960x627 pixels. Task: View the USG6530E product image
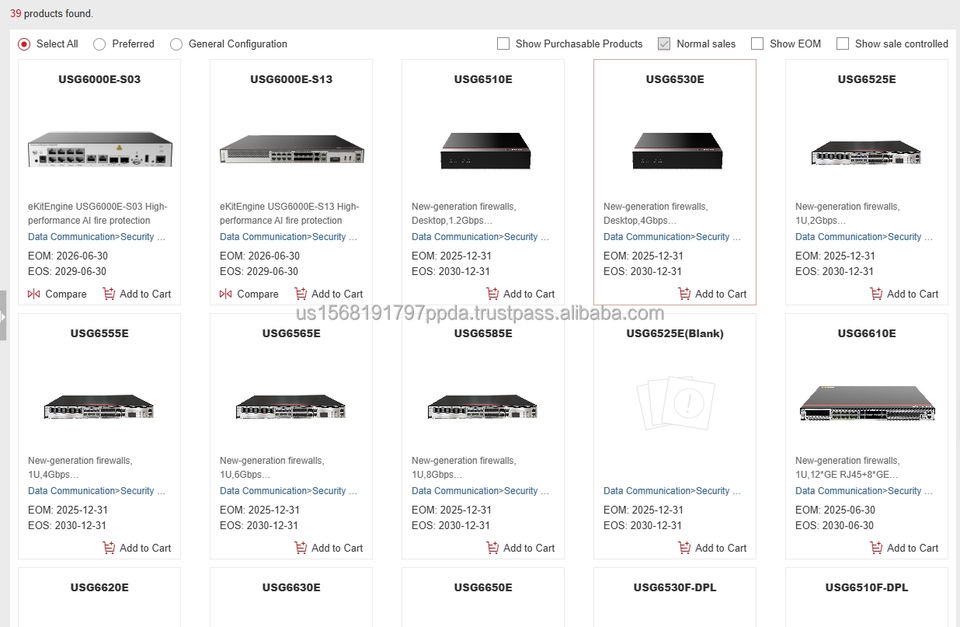point(677,151)
